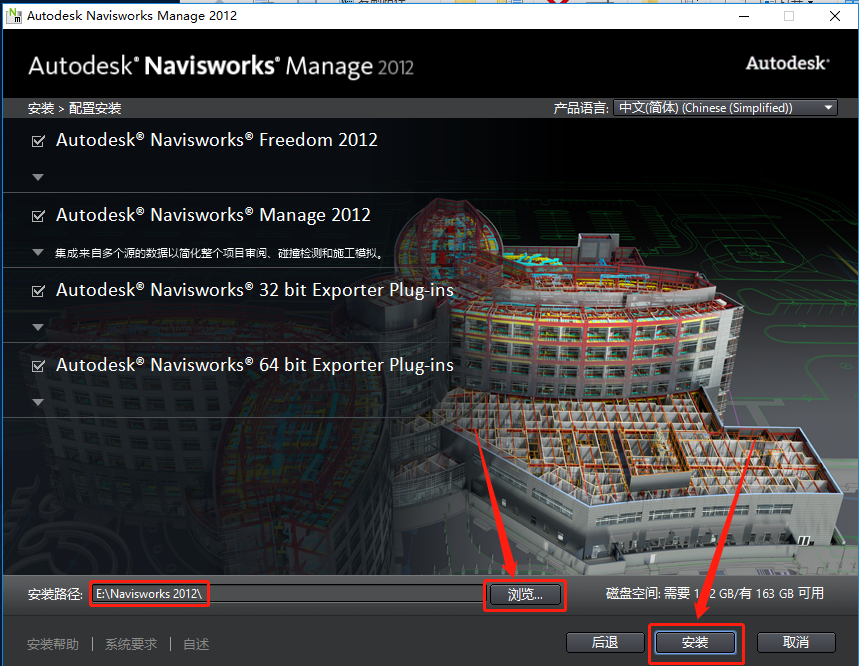
Task: Click the 安装 install button
Action: (695, 642)
